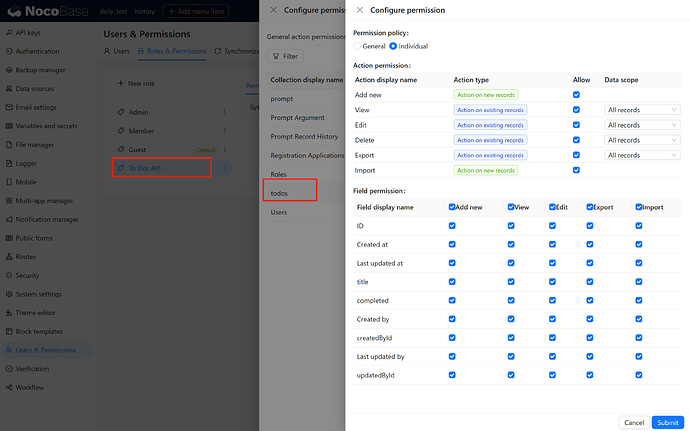Click the System settings gear icon

pos(9,294)
